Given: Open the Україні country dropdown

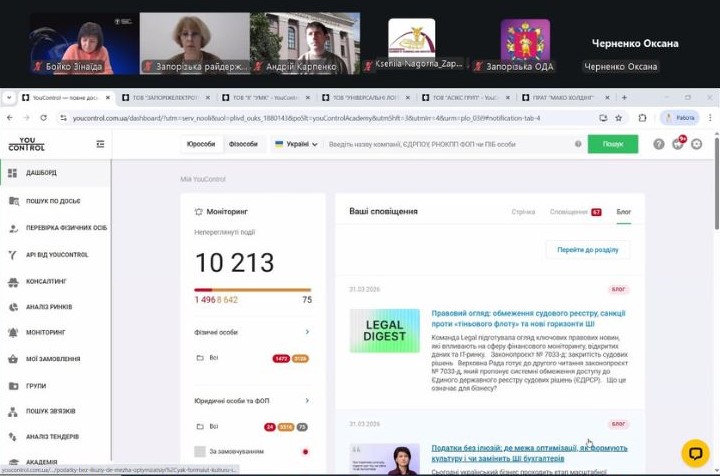Looking at the screenshot, I should click(296, 144).
